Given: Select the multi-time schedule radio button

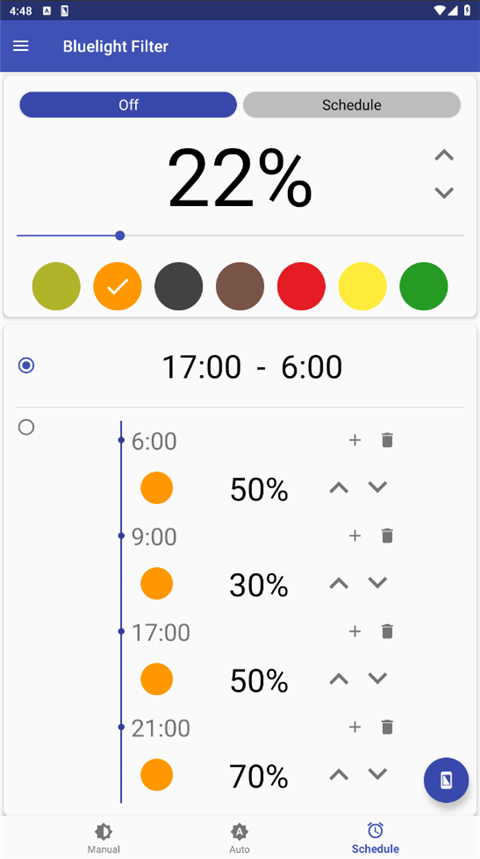Looking at the screenshot, I should pyautogui.click(x=26, y=427).
